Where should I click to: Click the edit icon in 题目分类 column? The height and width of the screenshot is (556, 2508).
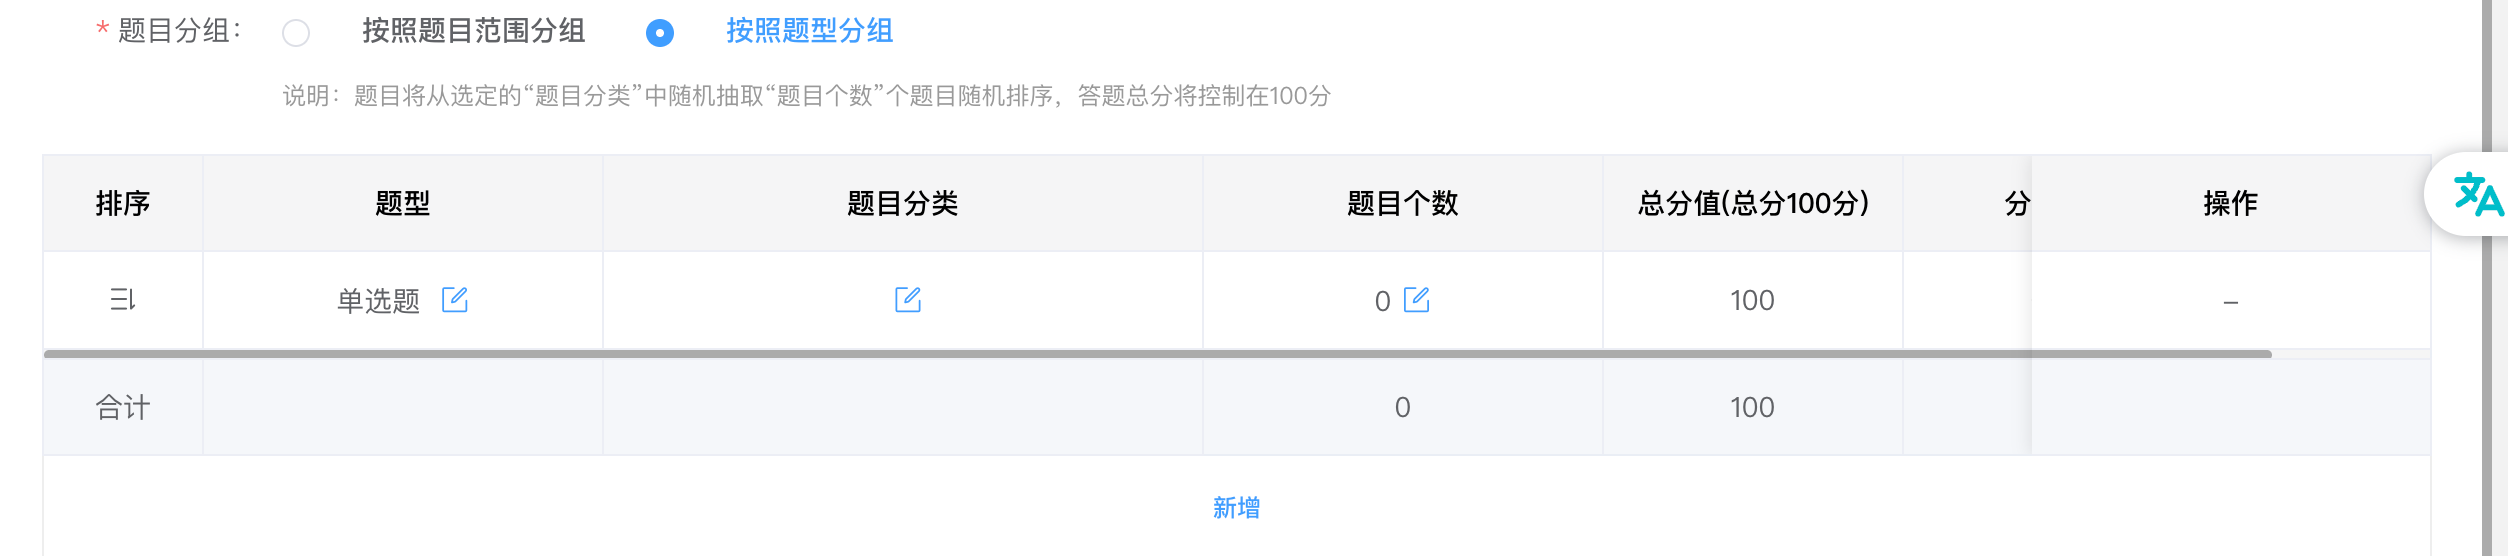pos(908,300)
